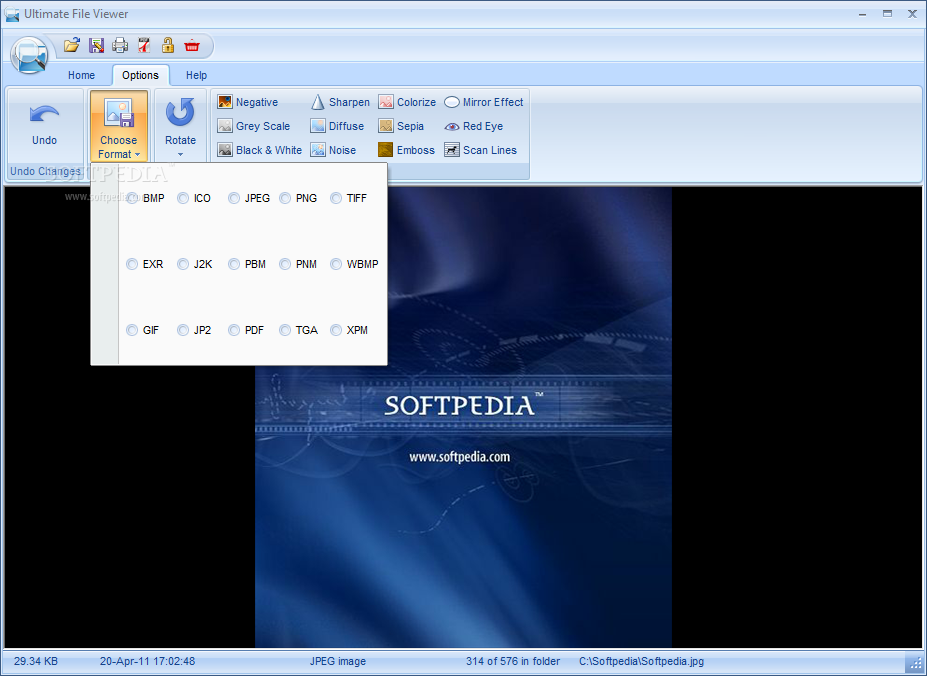Click the C:\Softpedia\Softpedia.jpg path text
The image size is (927, 676).
click(641, 661)
